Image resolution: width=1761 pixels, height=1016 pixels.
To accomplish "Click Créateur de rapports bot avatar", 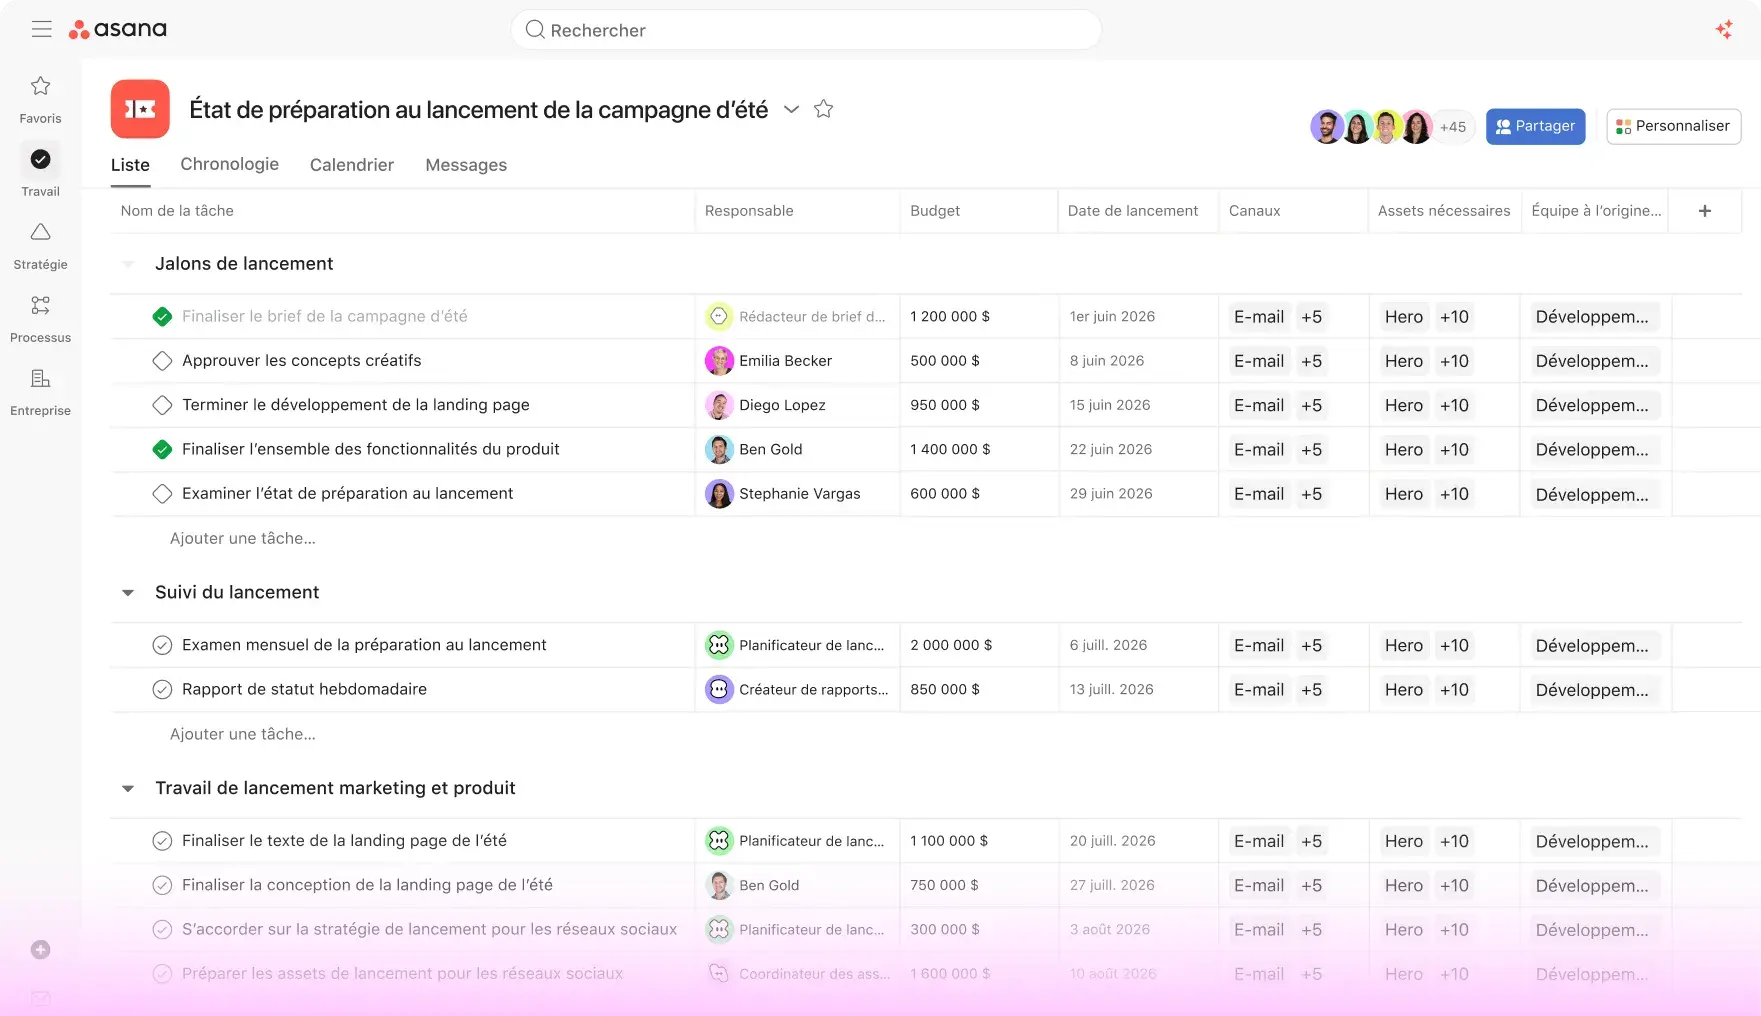I will click(719, 690).
